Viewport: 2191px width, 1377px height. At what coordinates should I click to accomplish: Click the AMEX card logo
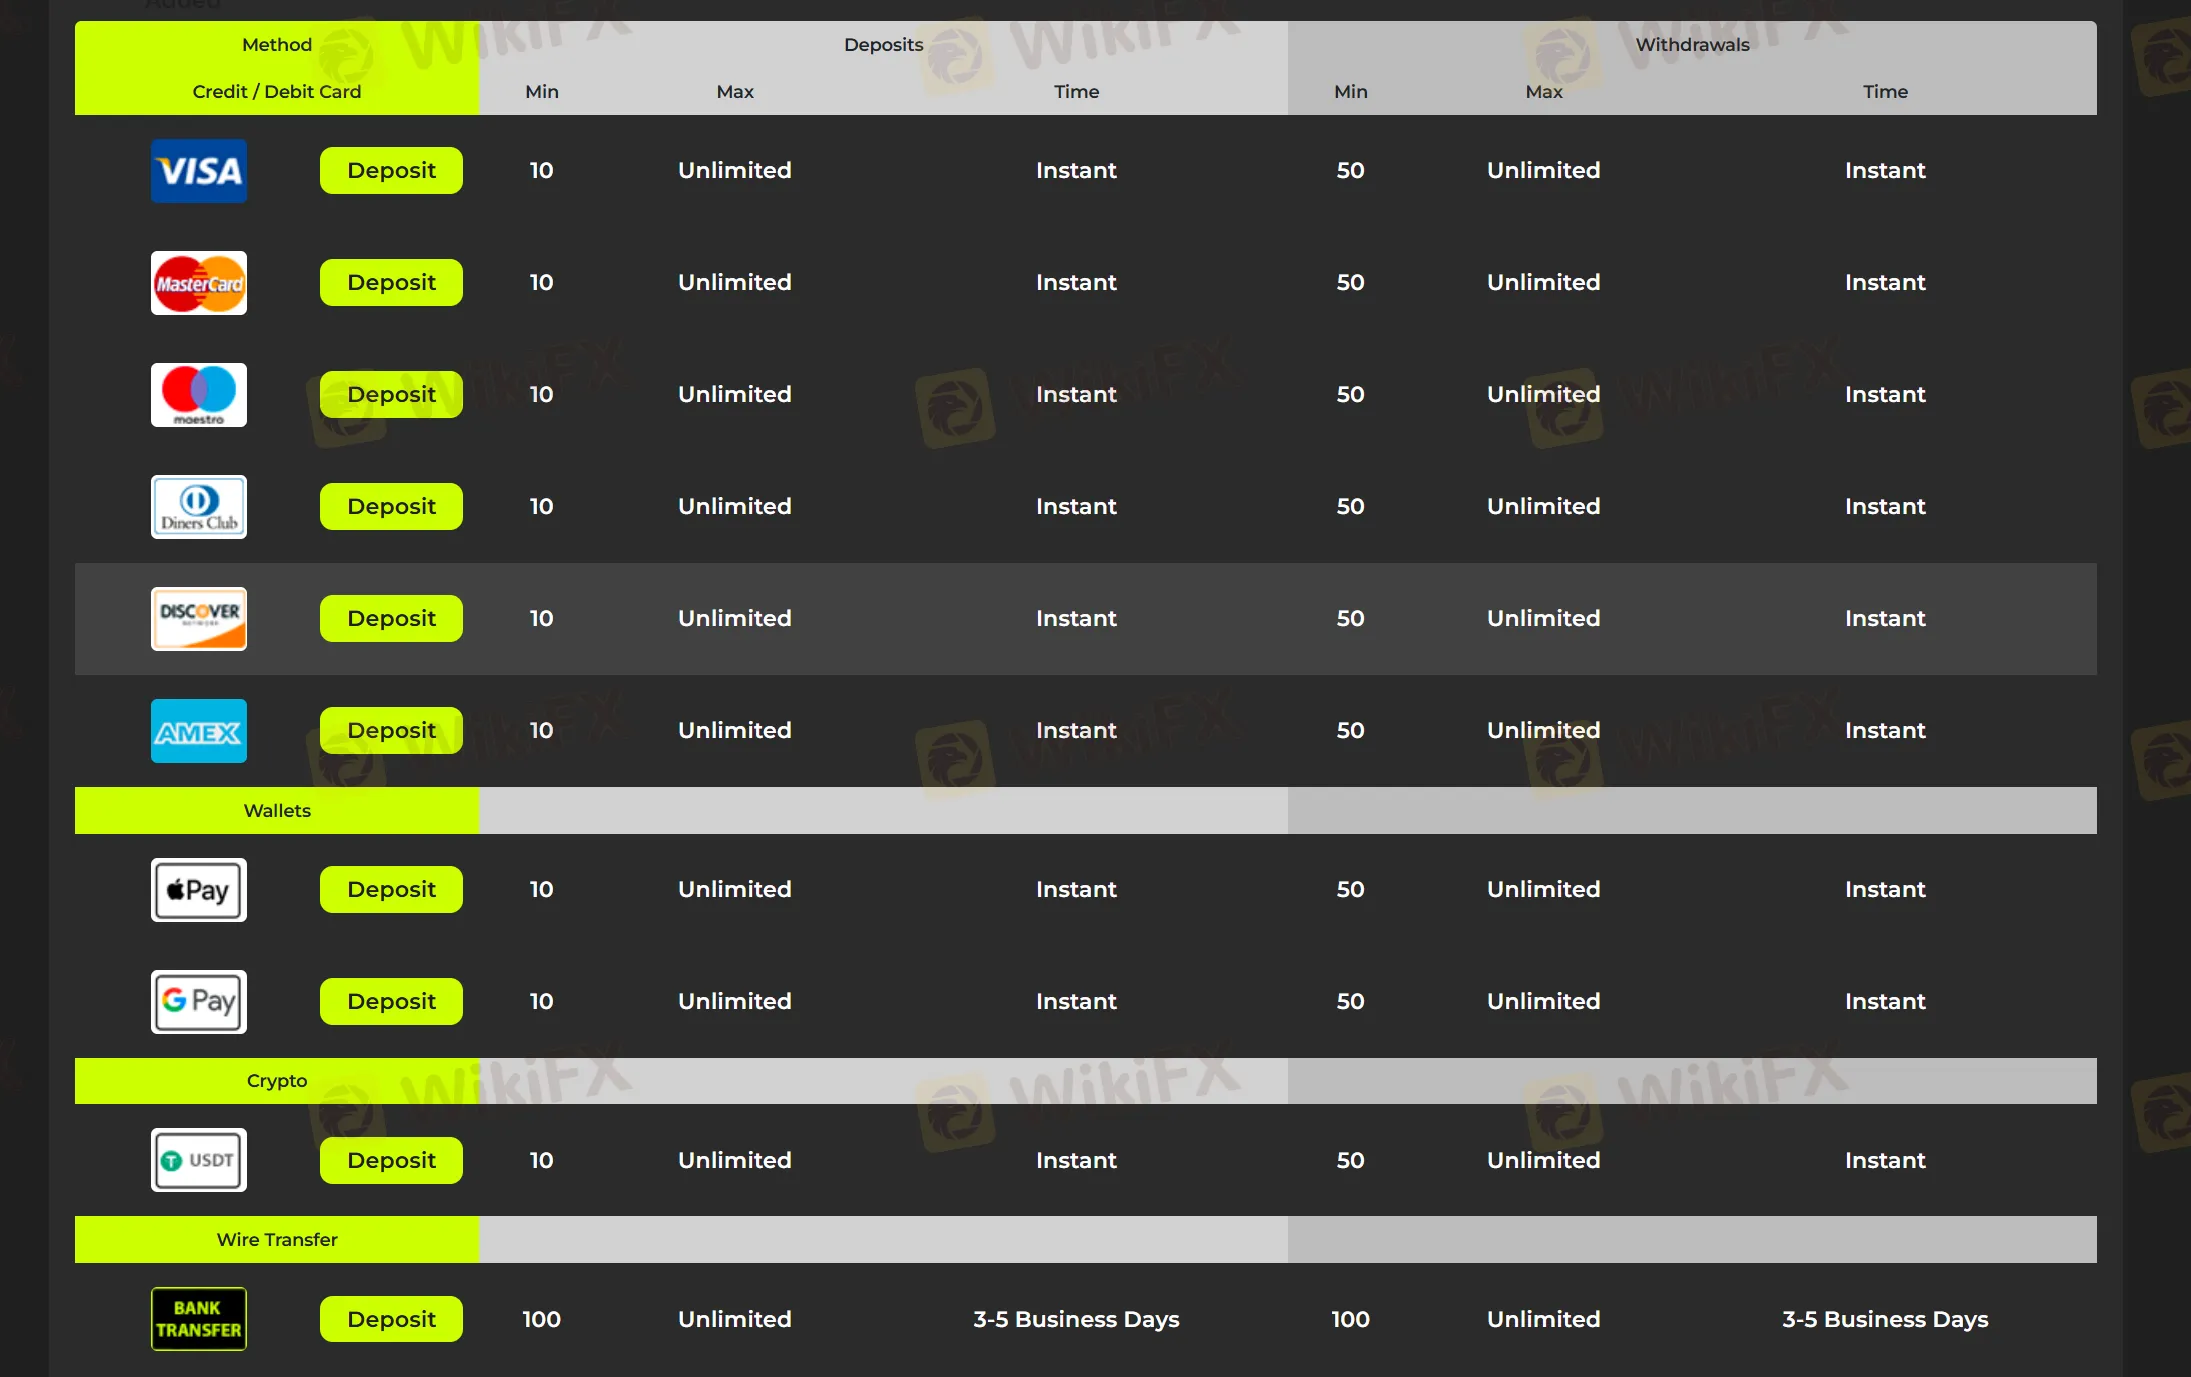(198, 731)
